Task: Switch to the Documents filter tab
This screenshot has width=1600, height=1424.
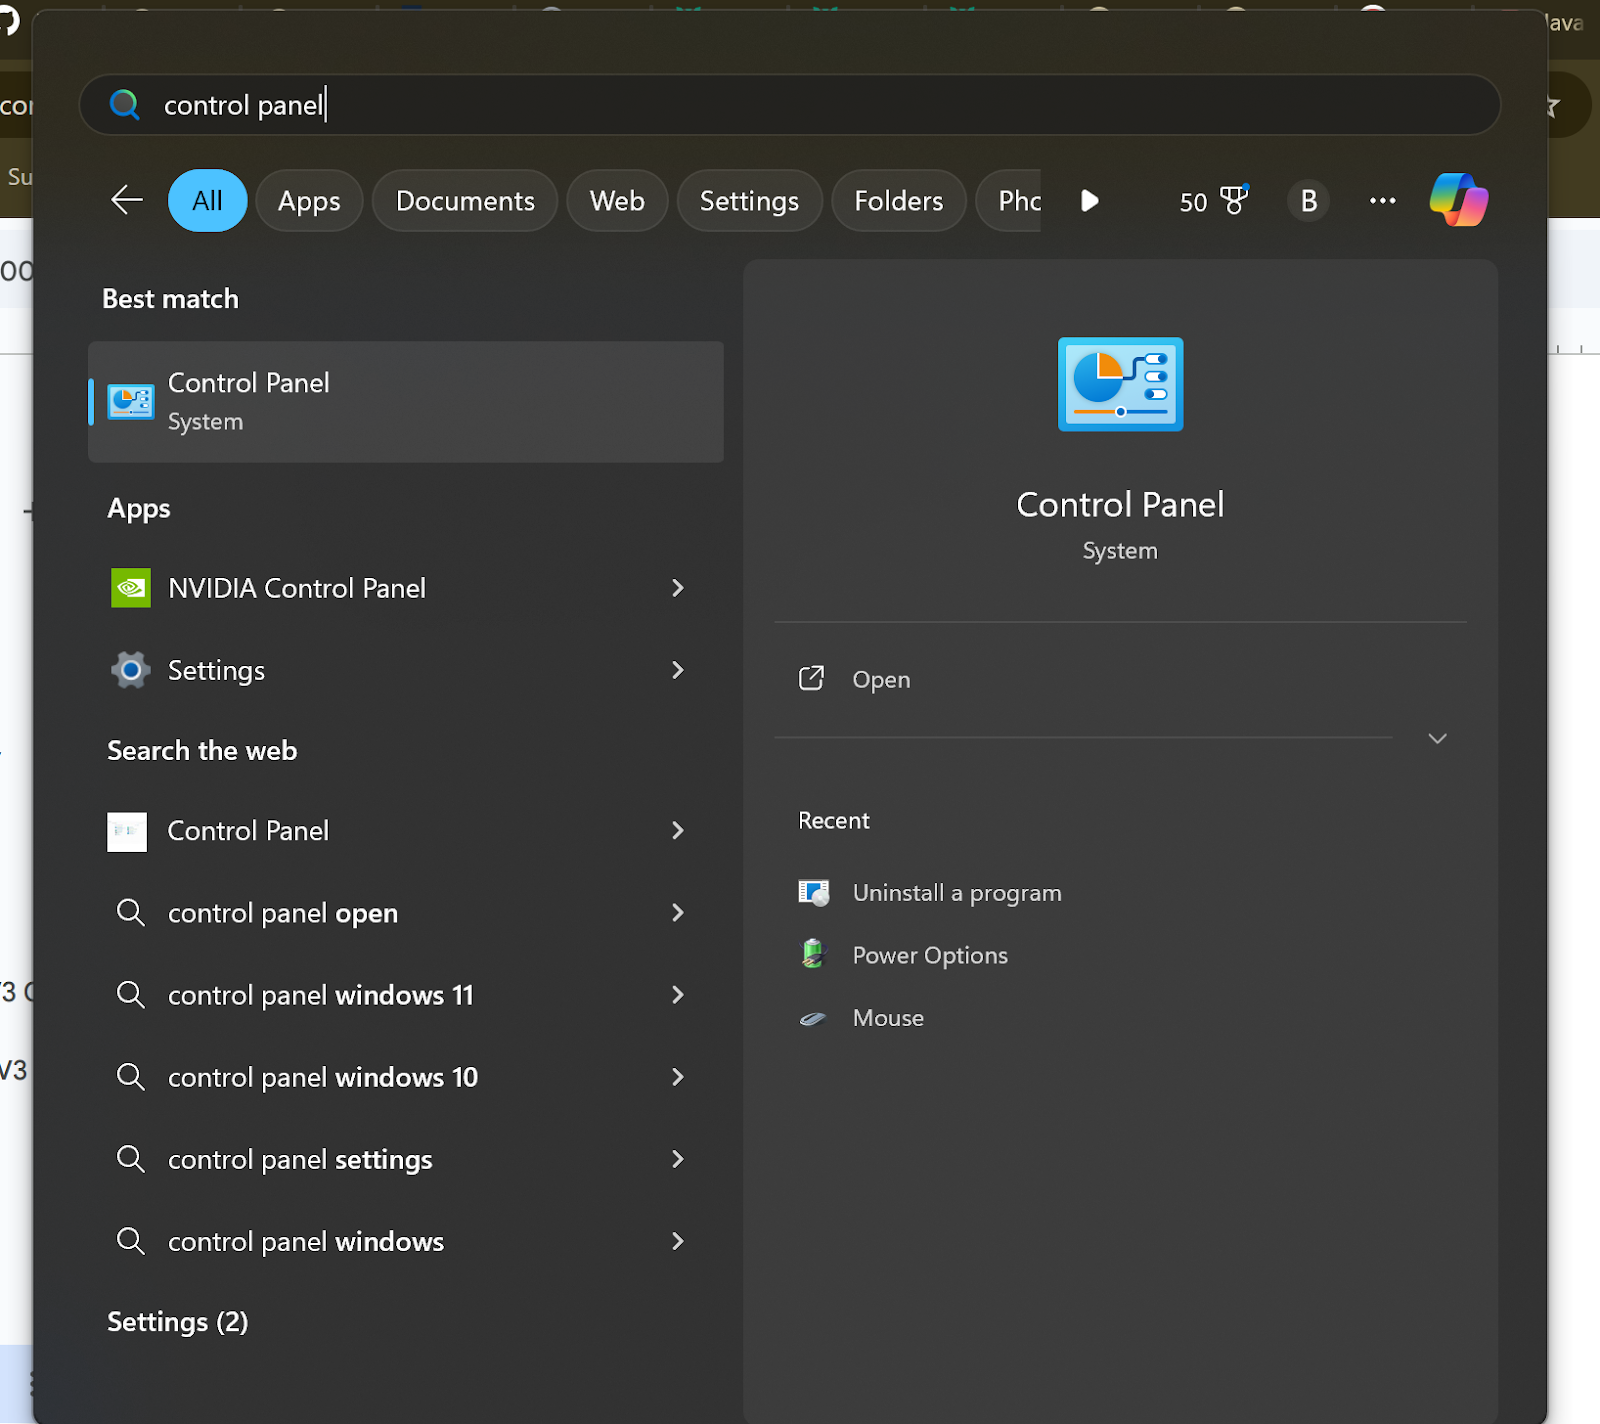Action: (x=465, y=201)
